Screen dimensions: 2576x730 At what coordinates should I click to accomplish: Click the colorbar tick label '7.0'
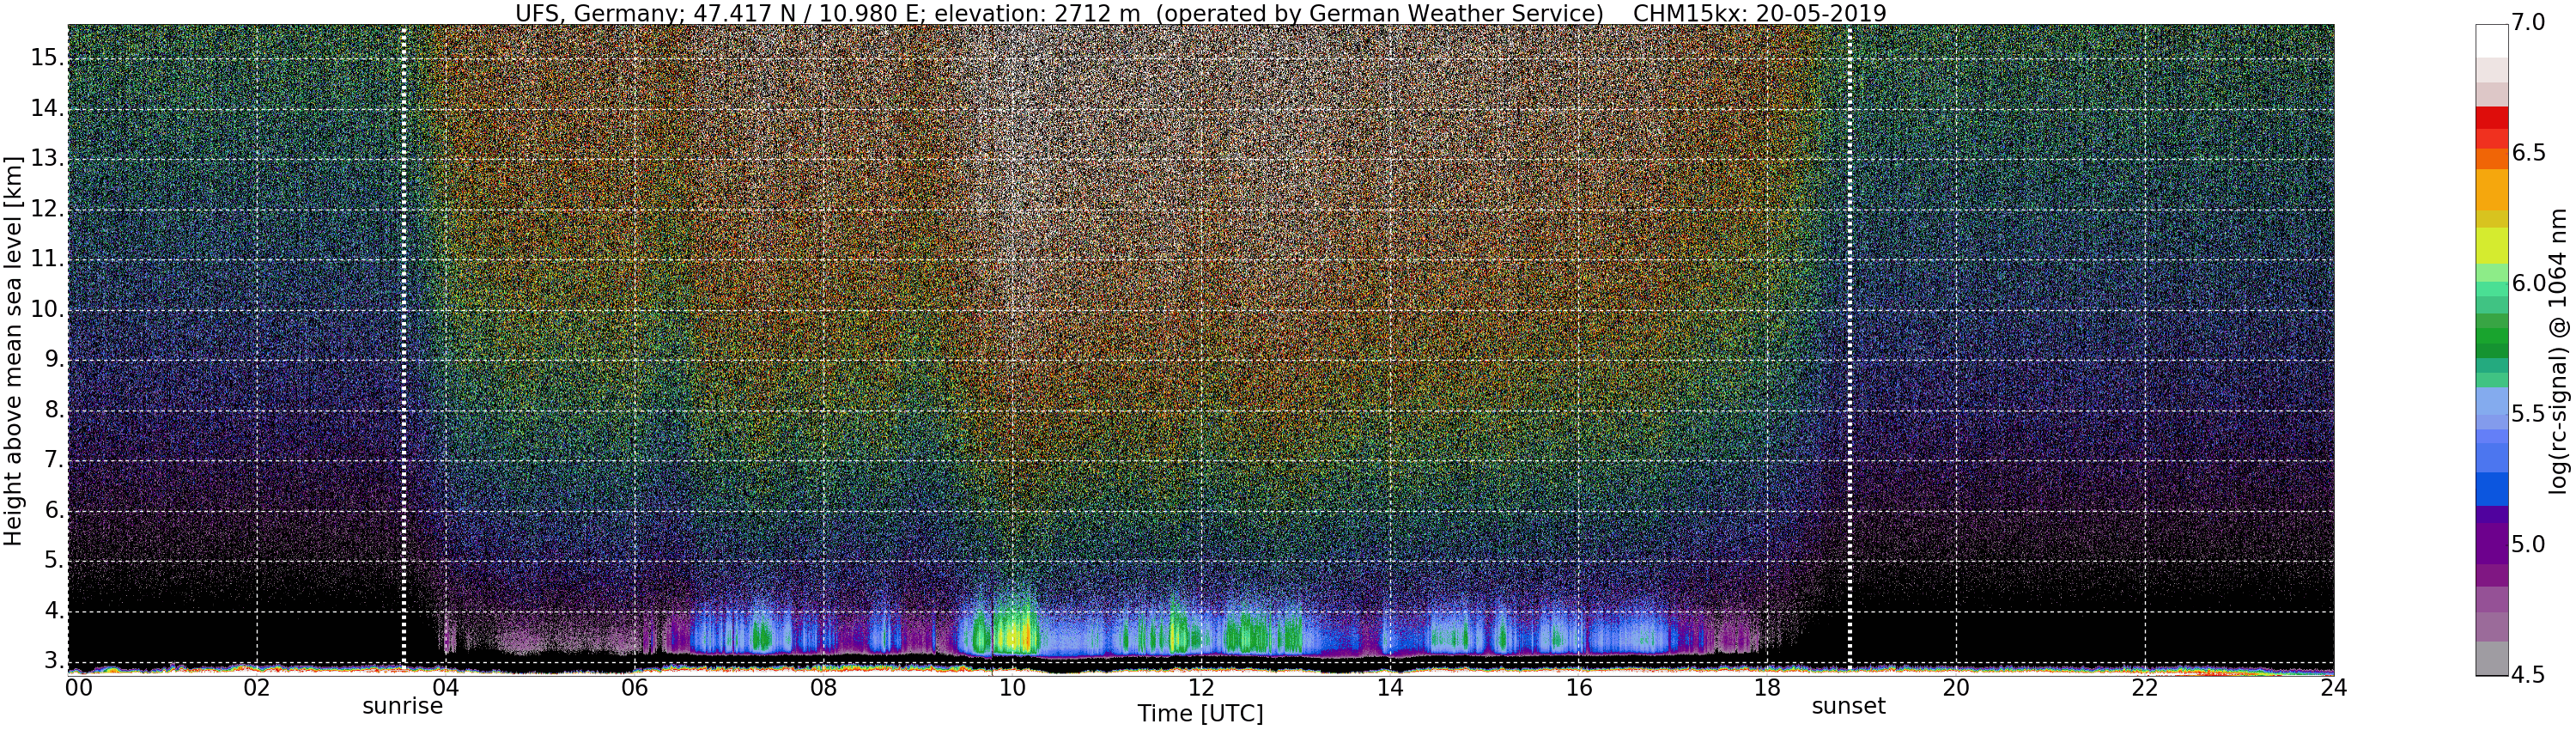2530,22
